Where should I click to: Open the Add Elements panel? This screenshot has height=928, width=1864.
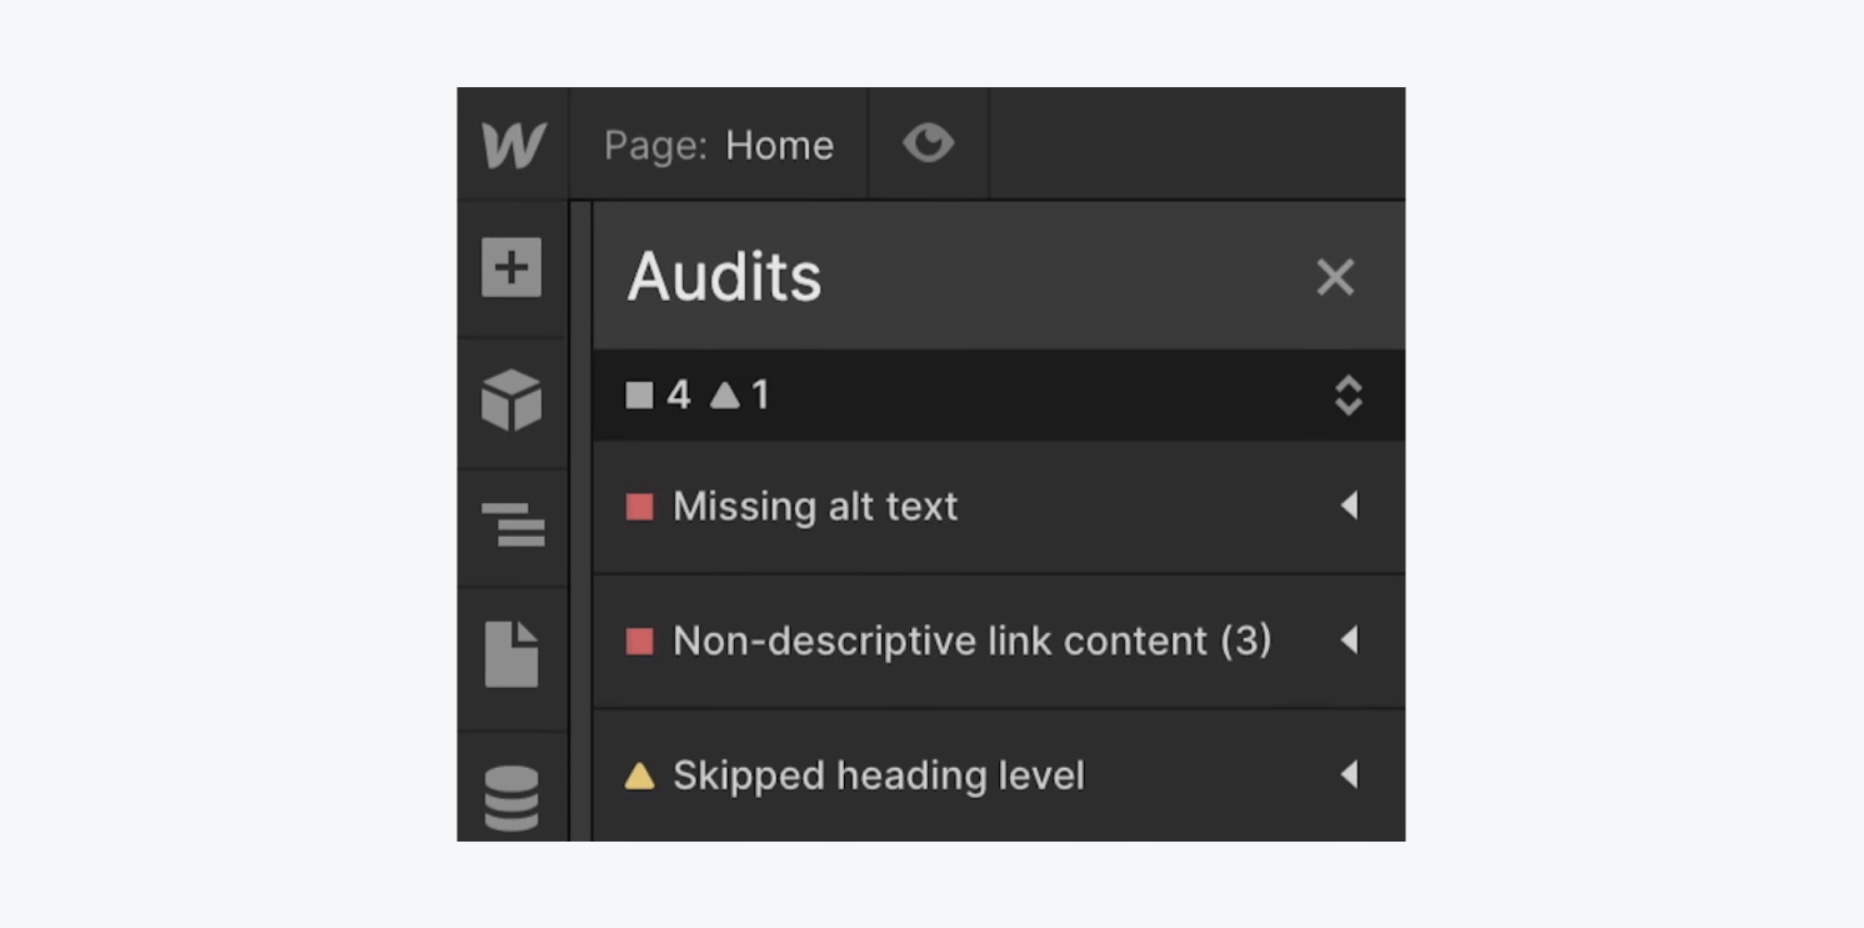coord(512,267)
